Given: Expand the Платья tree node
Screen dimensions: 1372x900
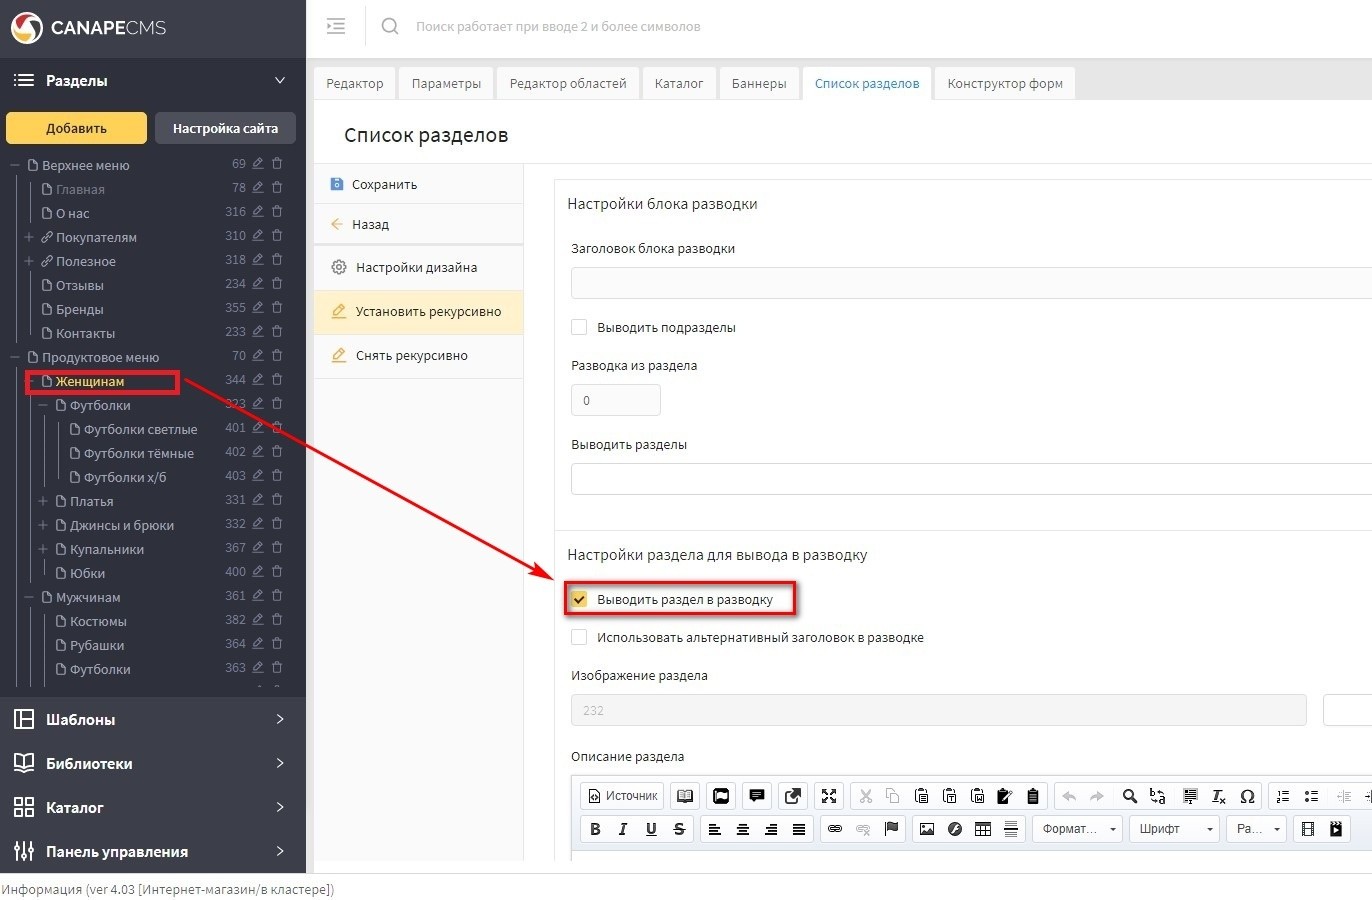Looking at the screenshot, I should [43, 501].
